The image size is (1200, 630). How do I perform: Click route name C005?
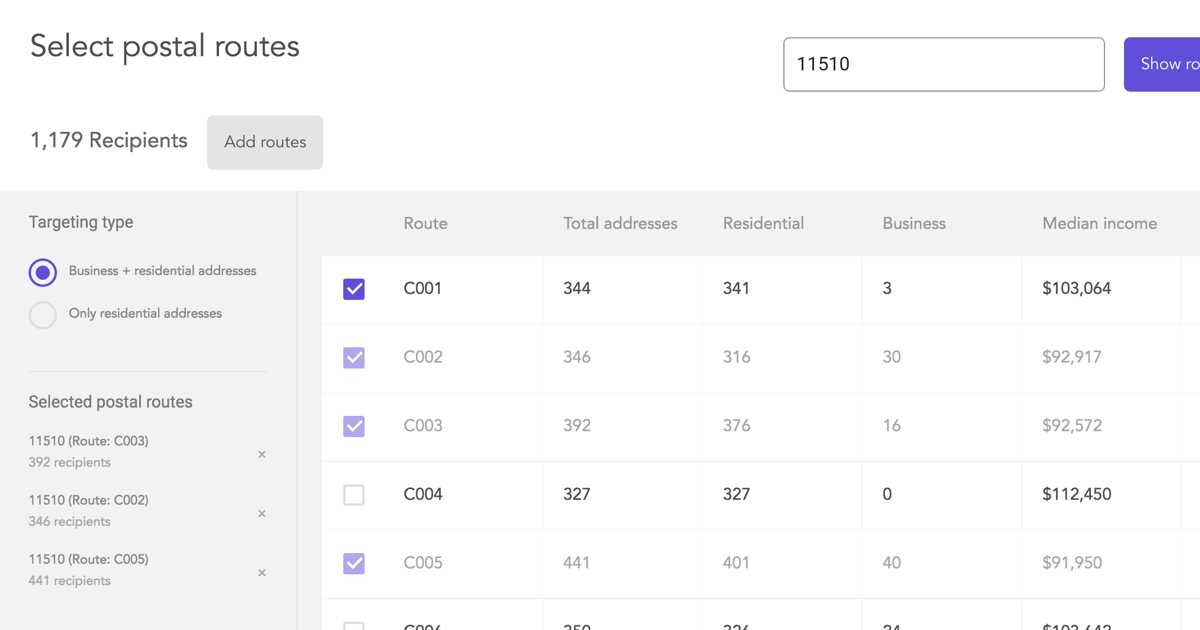[x=423, y=563]
